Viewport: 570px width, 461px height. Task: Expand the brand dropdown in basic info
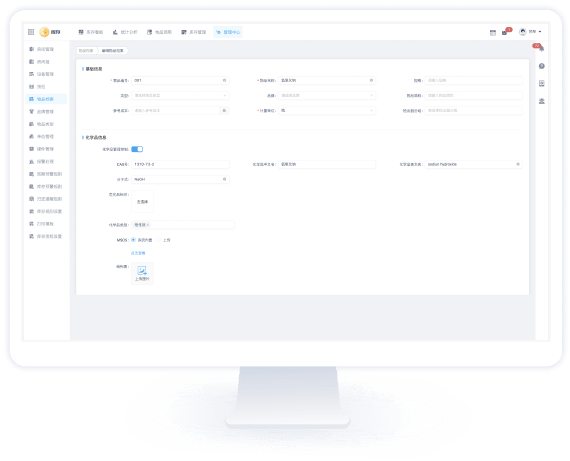pyautogui.click(x=327, y=95)
